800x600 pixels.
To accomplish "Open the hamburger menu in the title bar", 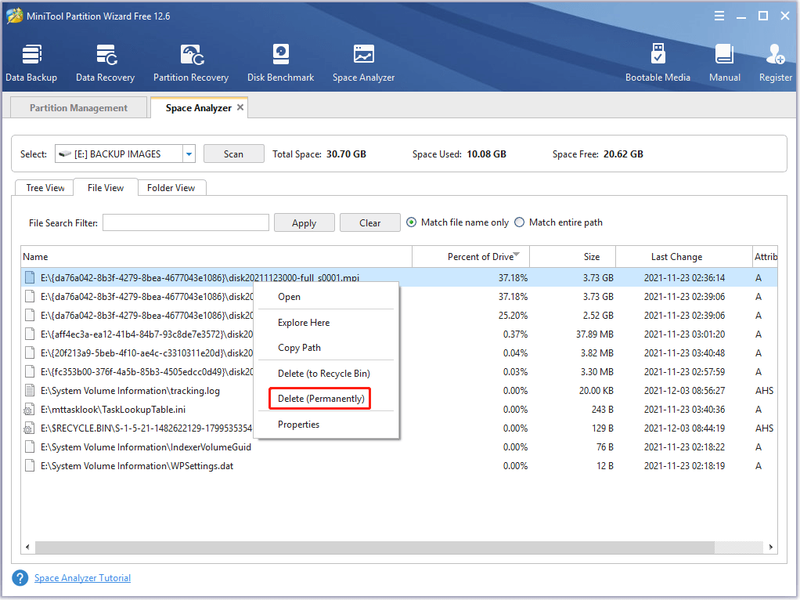I will [x=719, y=16].
